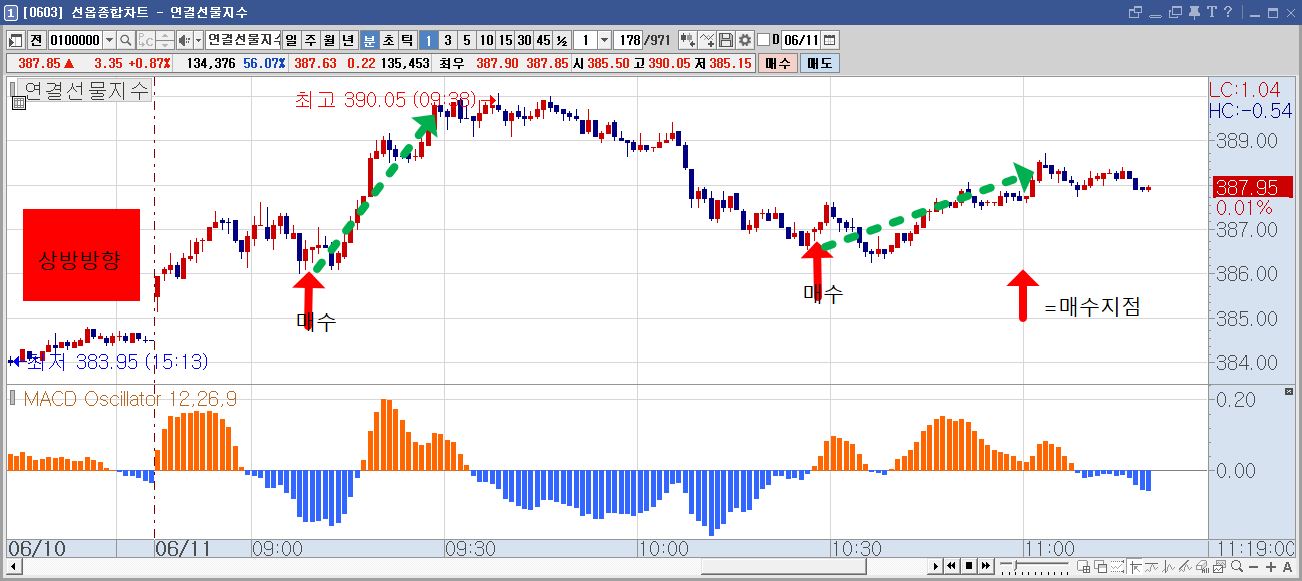This screenshot has height=581, width=1302.
Task: Click the A auto-scale icon at bottom right
Action: pyautogui.click(x=1287, y=567)
